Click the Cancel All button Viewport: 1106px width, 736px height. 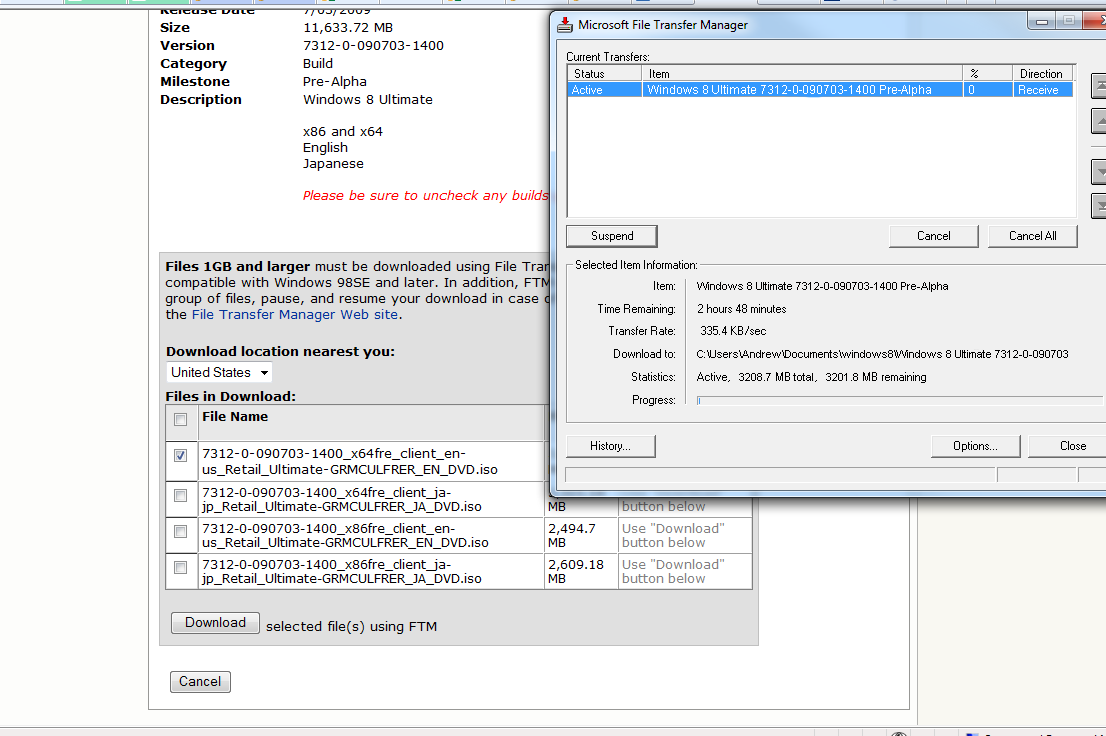1033,236
